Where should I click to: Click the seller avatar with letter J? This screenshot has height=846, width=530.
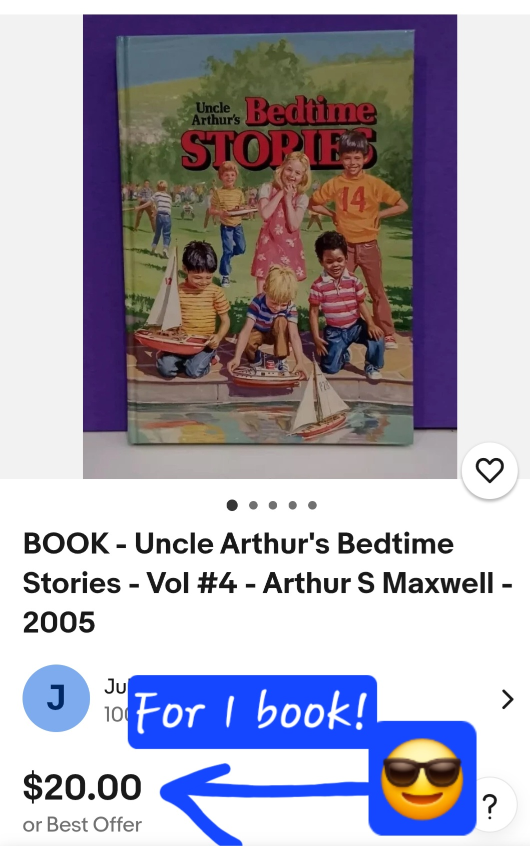click(56, 698)
